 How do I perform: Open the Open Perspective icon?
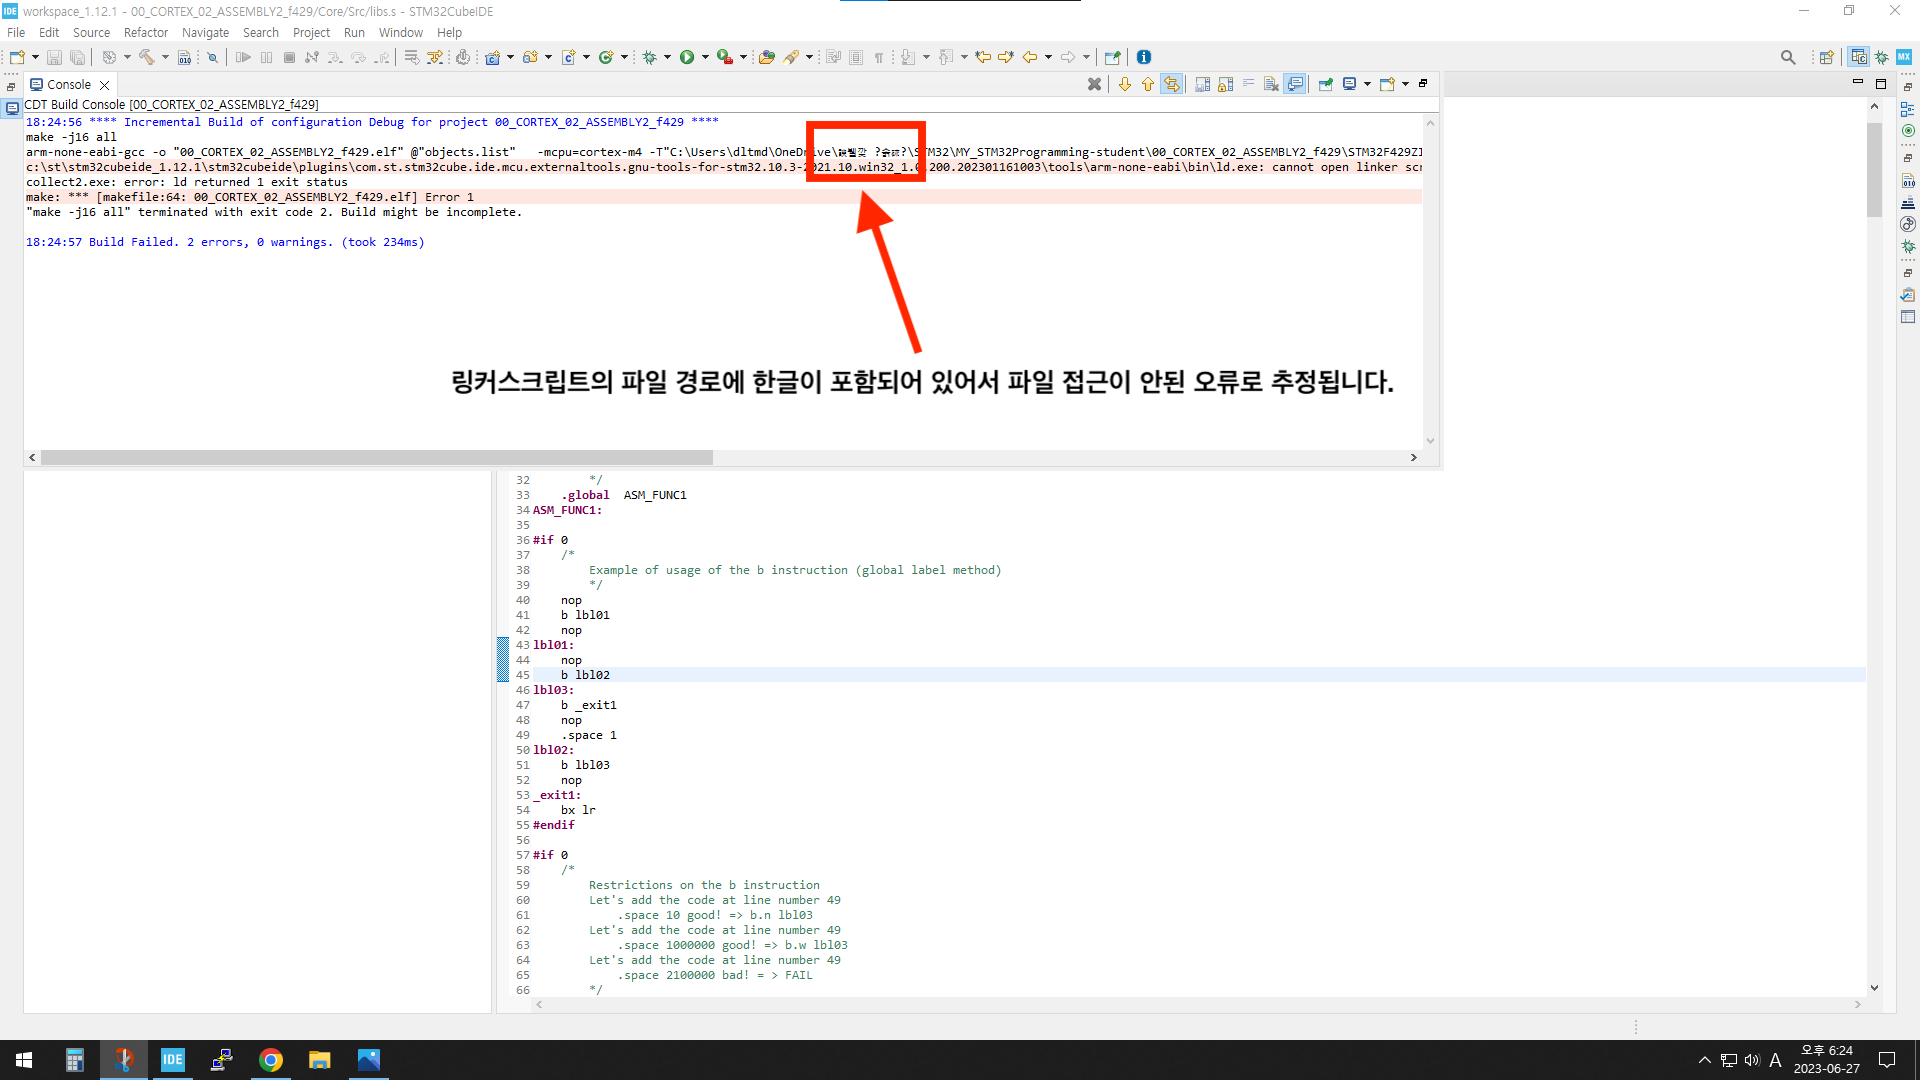[1826, 57]
